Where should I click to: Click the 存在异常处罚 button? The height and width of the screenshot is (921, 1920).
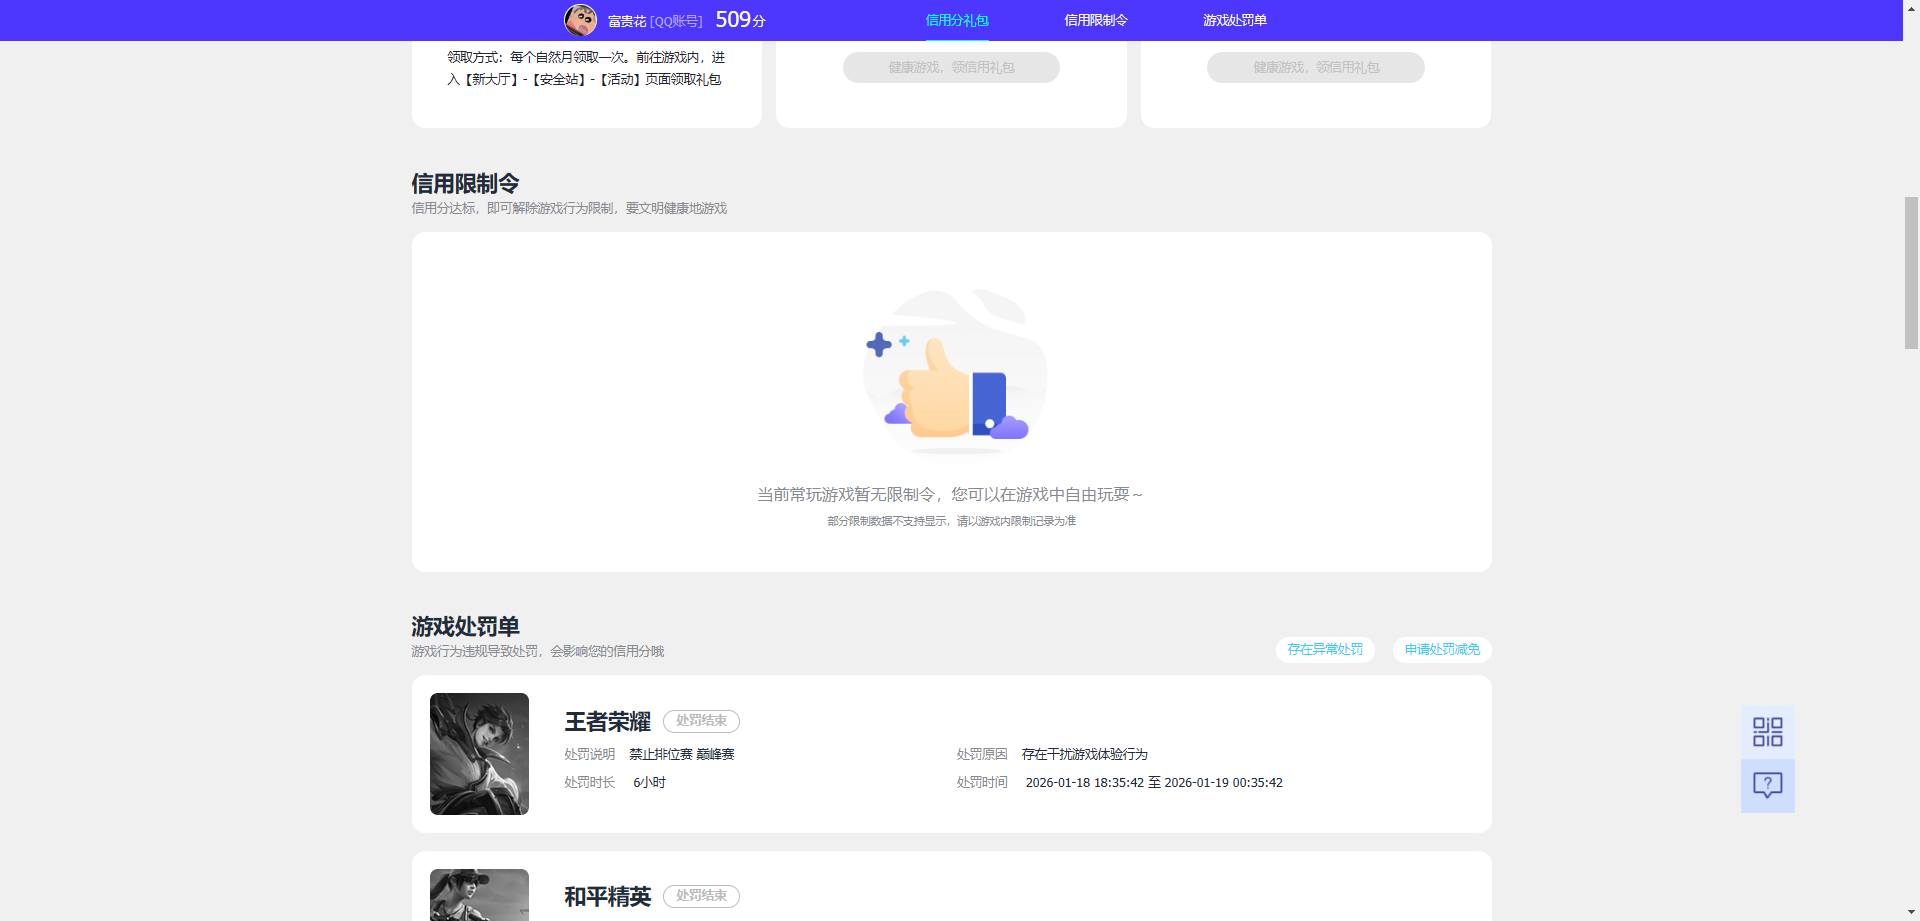[x=1324, y=649]
